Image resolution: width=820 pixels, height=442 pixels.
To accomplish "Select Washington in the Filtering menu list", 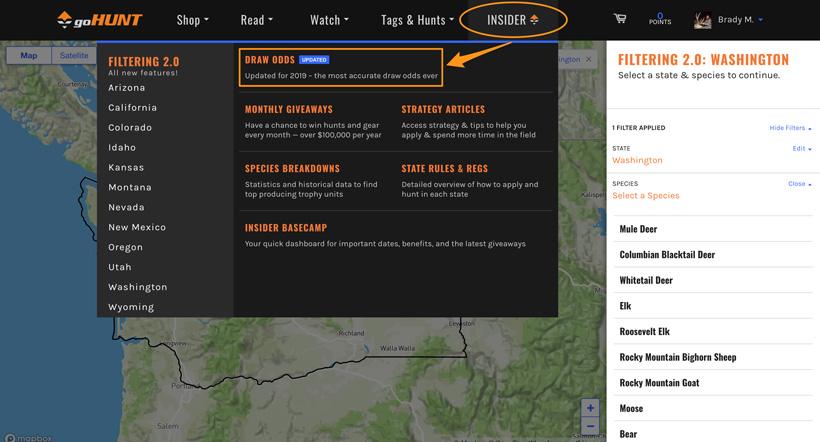I will 138,287.
